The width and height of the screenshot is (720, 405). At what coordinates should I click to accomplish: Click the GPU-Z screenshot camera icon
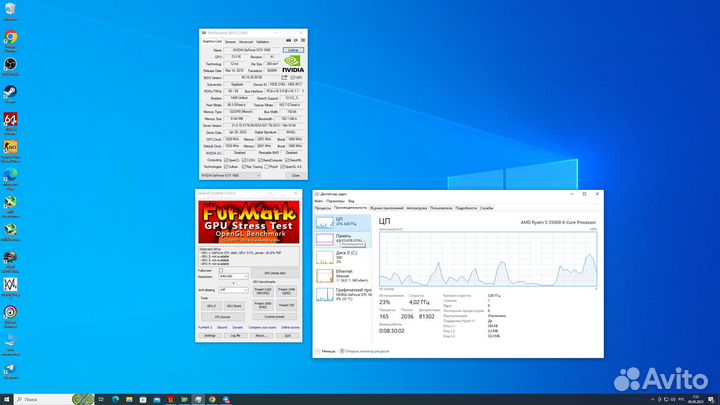tap(288, 41)
